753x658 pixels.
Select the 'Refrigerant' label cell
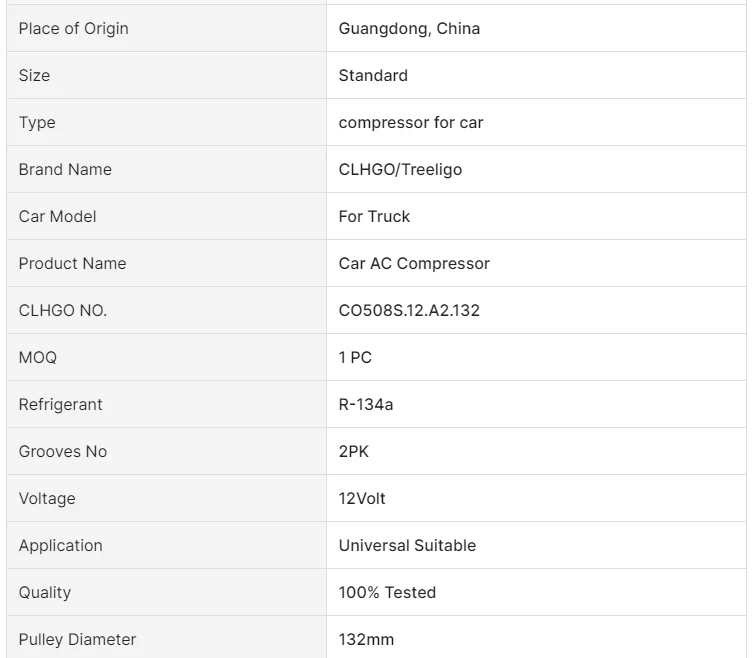[60, 404]
